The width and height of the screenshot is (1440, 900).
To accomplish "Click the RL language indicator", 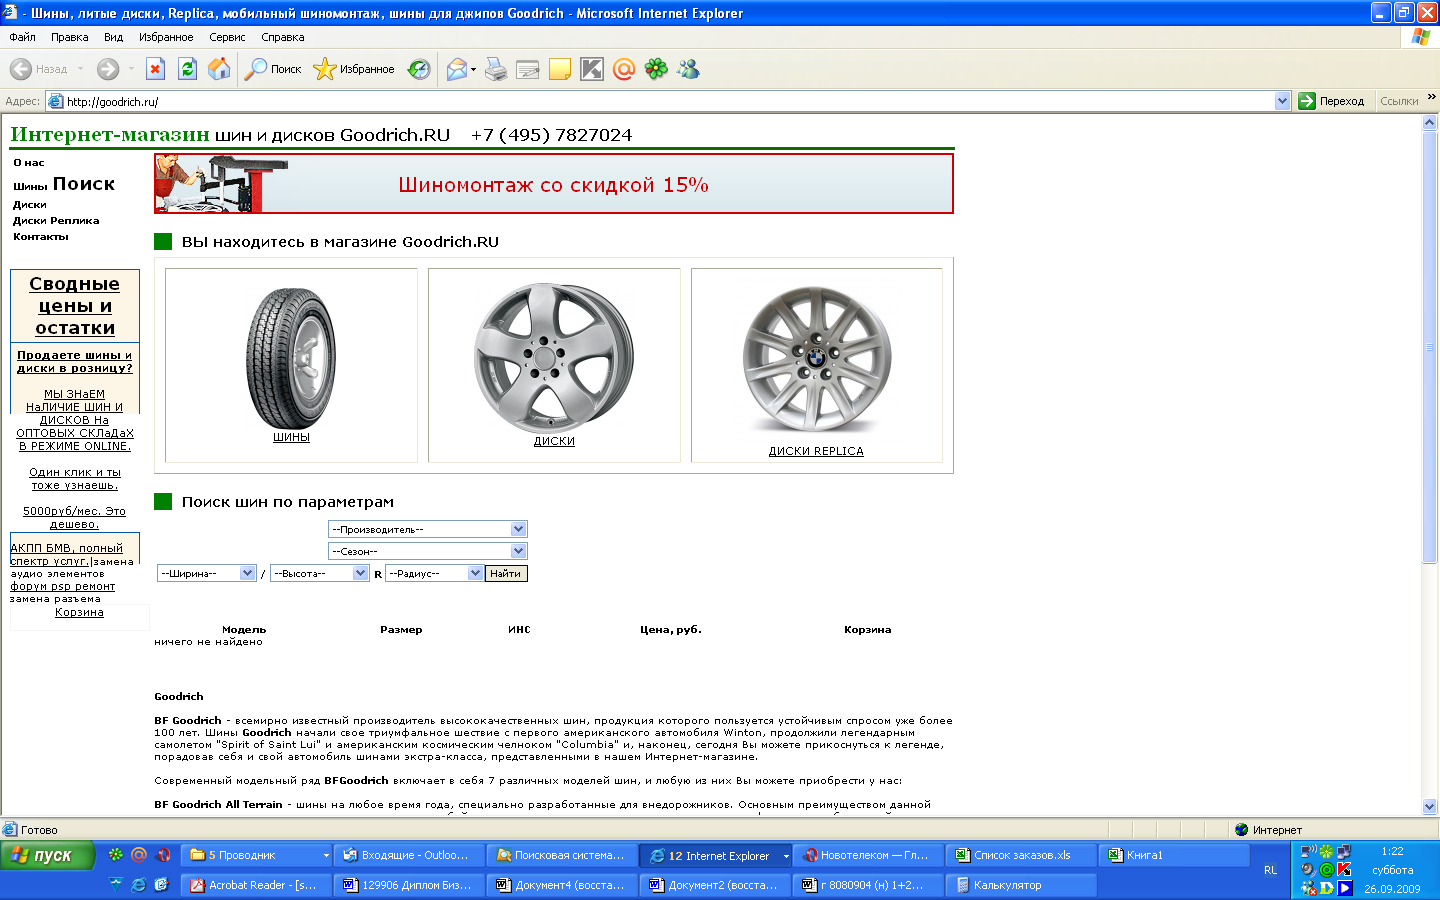I will pyautogui.click(x=1270, y=870).
